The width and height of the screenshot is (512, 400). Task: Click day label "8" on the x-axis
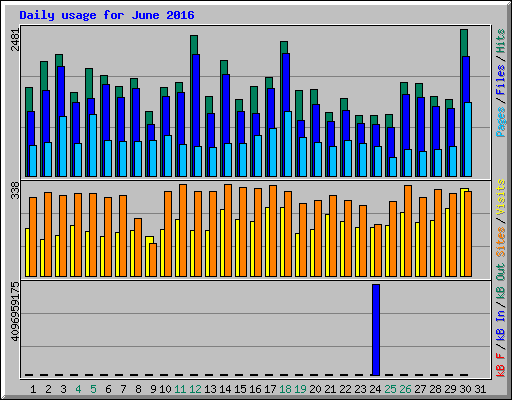(x=138, y=389)
